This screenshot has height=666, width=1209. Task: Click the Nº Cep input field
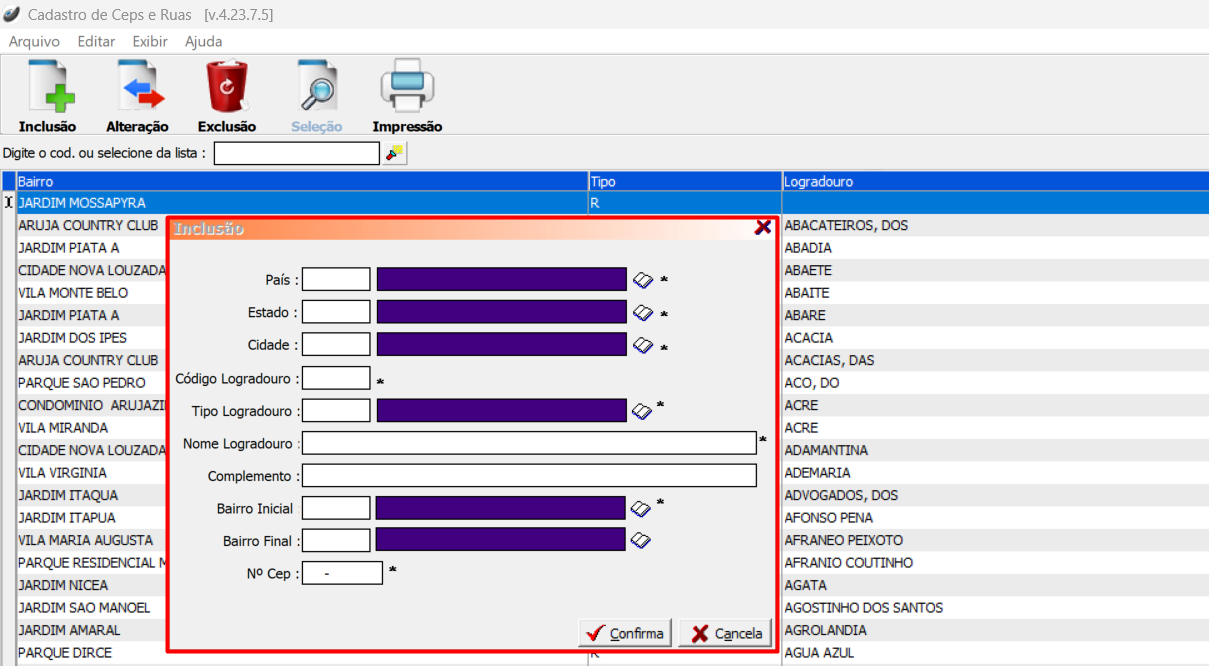[342, 573]
